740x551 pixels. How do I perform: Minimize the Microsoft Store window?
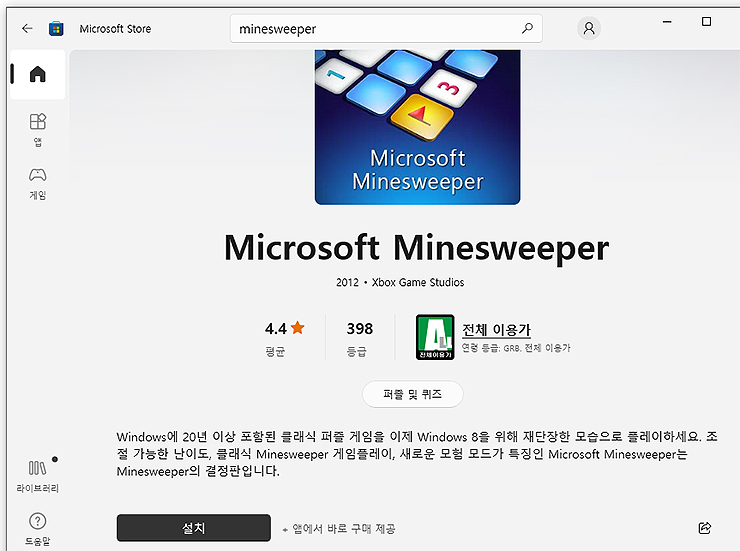[667, 22]
